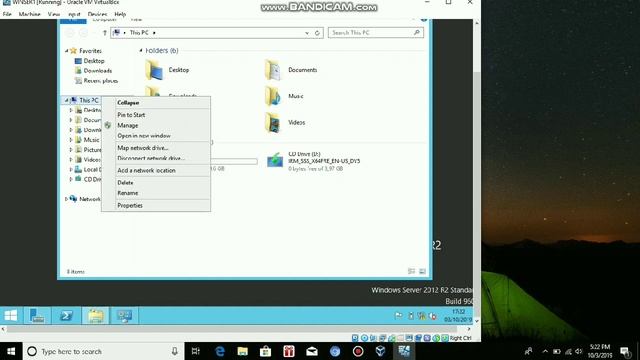The width and height of the screenshot is (640, 360).
Task: Click the Cortana microphone icon
Action: 174,351
